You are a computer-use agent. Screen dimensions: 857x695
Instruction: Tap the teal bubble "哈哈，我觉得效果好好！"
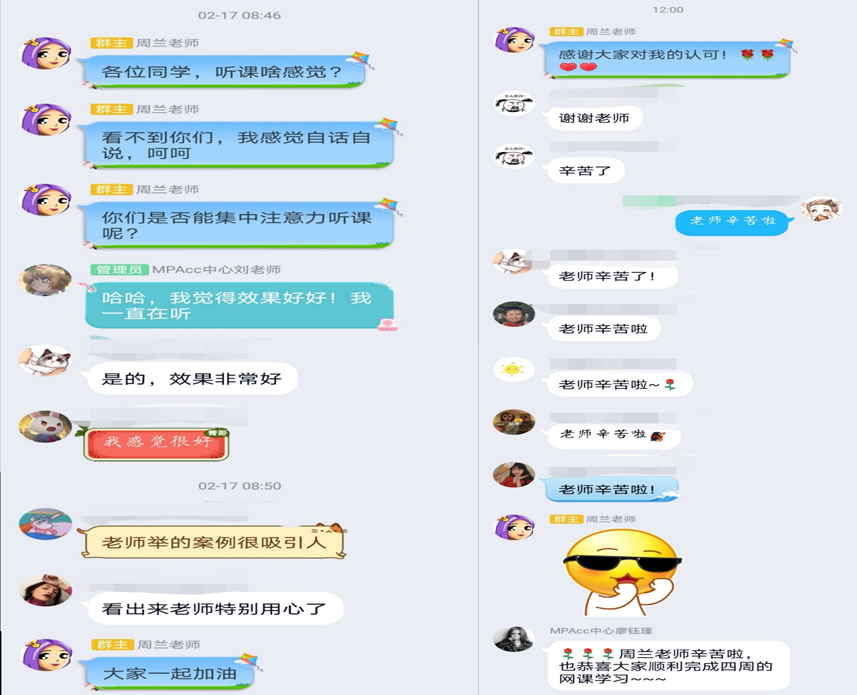pyautogui.click(x=240, y=305)
